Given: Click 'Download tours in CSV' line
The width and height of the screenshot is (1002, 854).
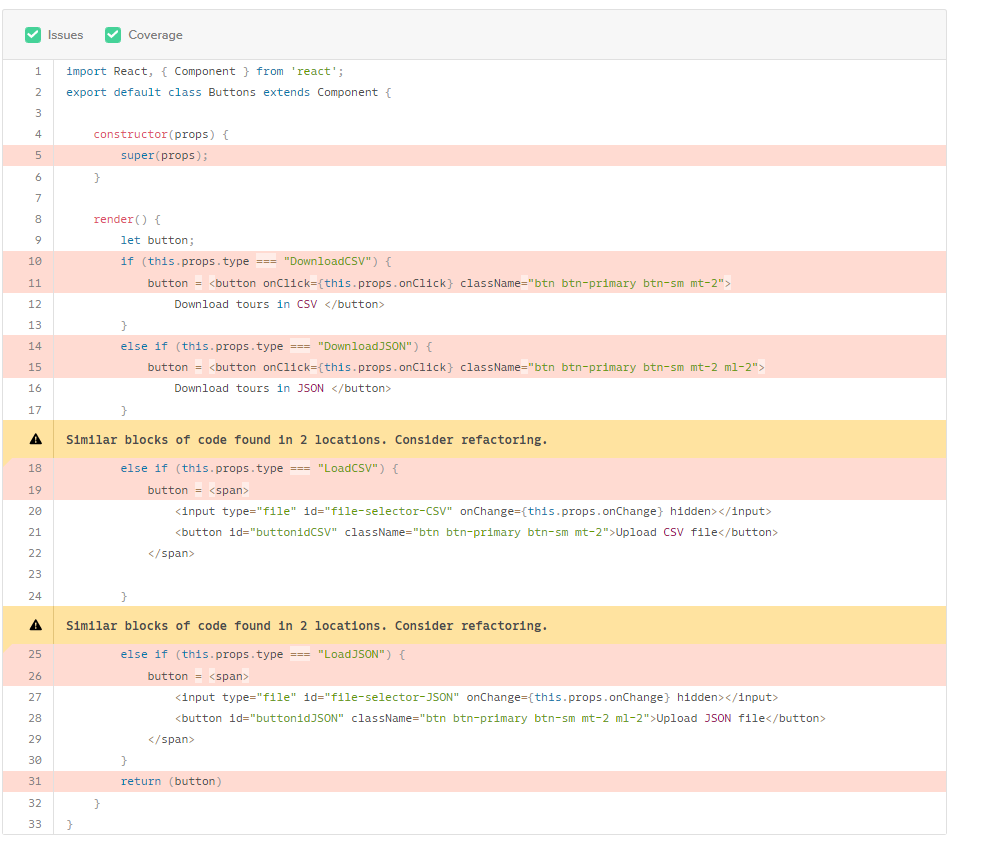Looking at the screenshot, I should (x=279, y=304).
